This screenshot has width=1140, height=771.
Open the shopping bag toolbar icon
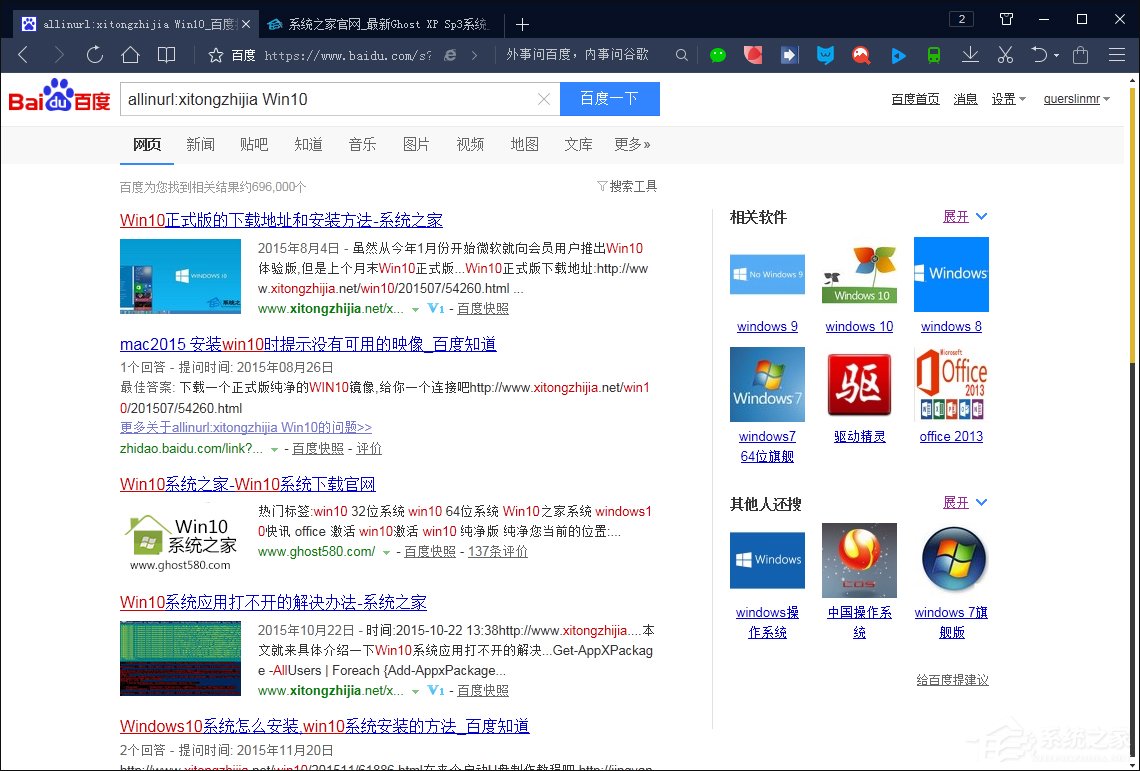coord(1080,54)
